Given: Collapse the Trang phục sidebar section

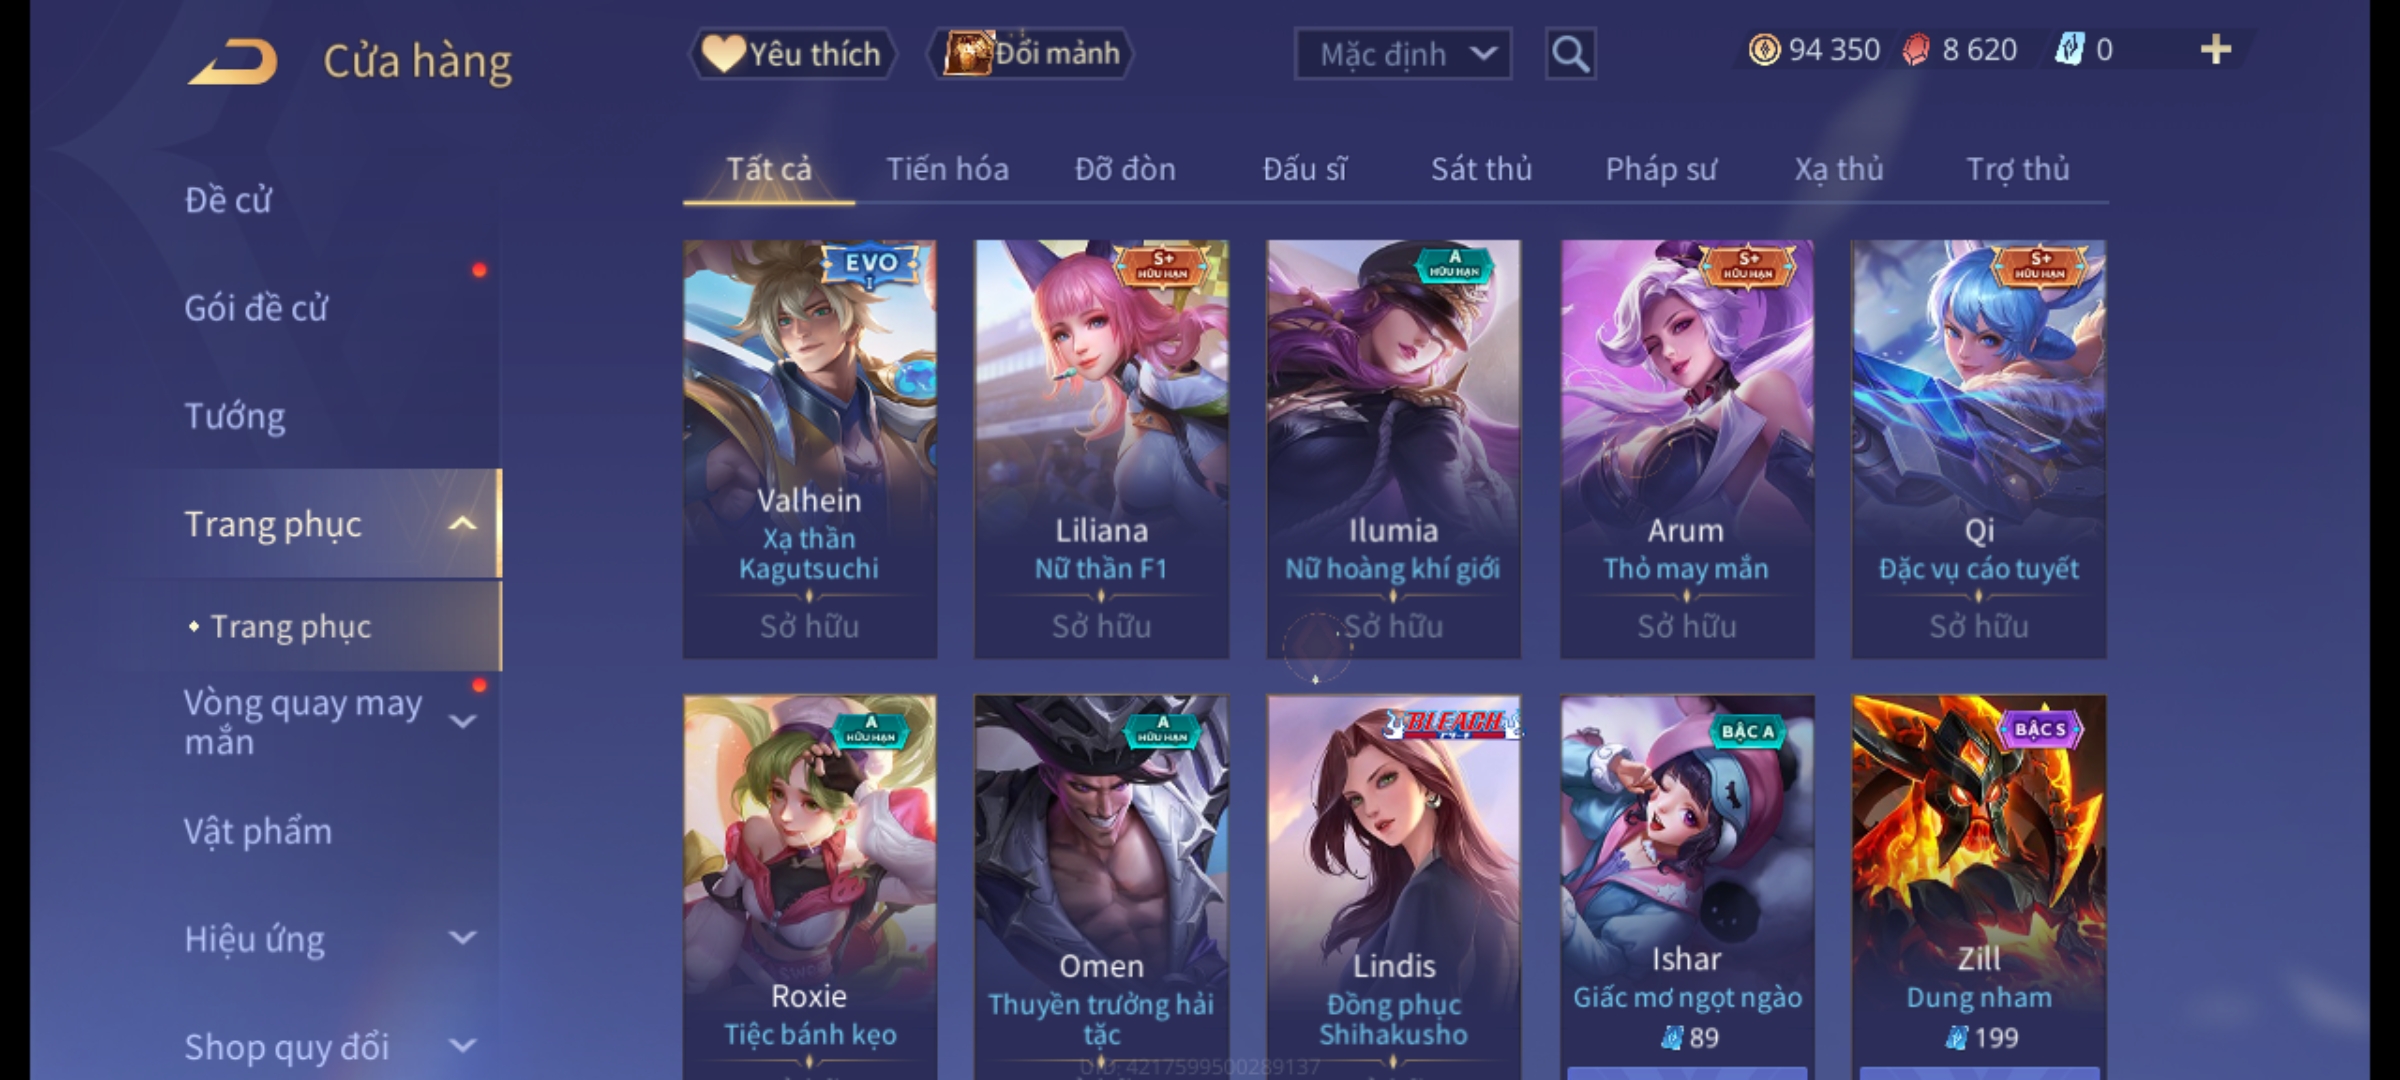Looking at the screenshot, I should point(462,524).
